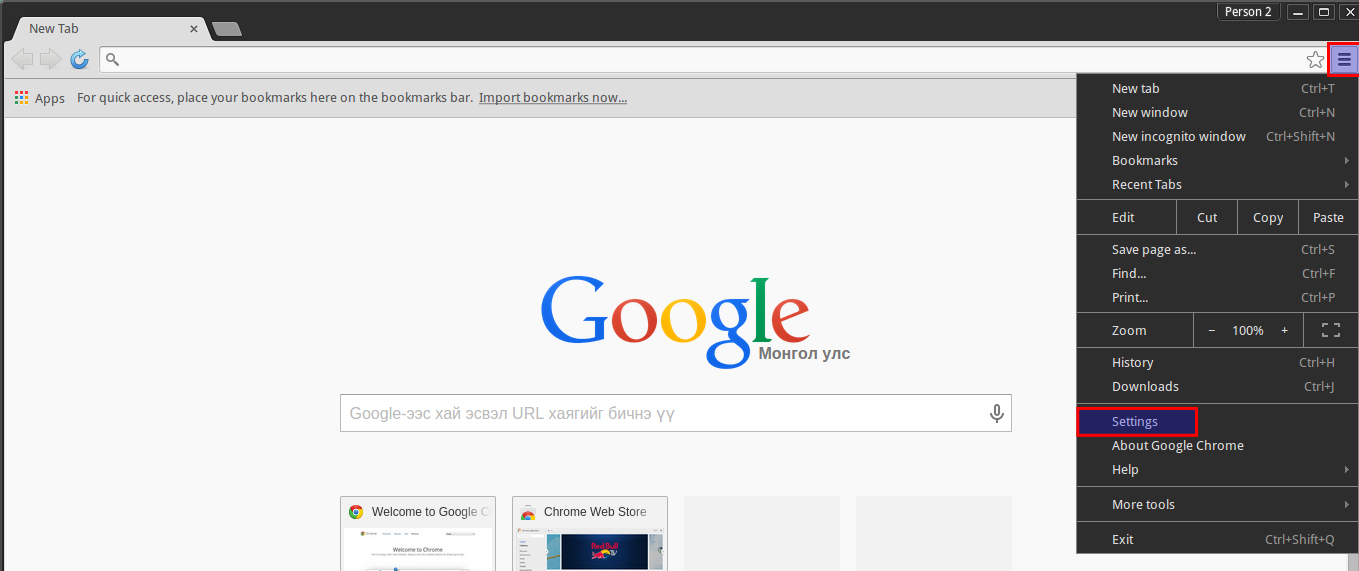The image size is (1359, 571).
Task: Click the voice search microphone icon
Action: point(996,413)
